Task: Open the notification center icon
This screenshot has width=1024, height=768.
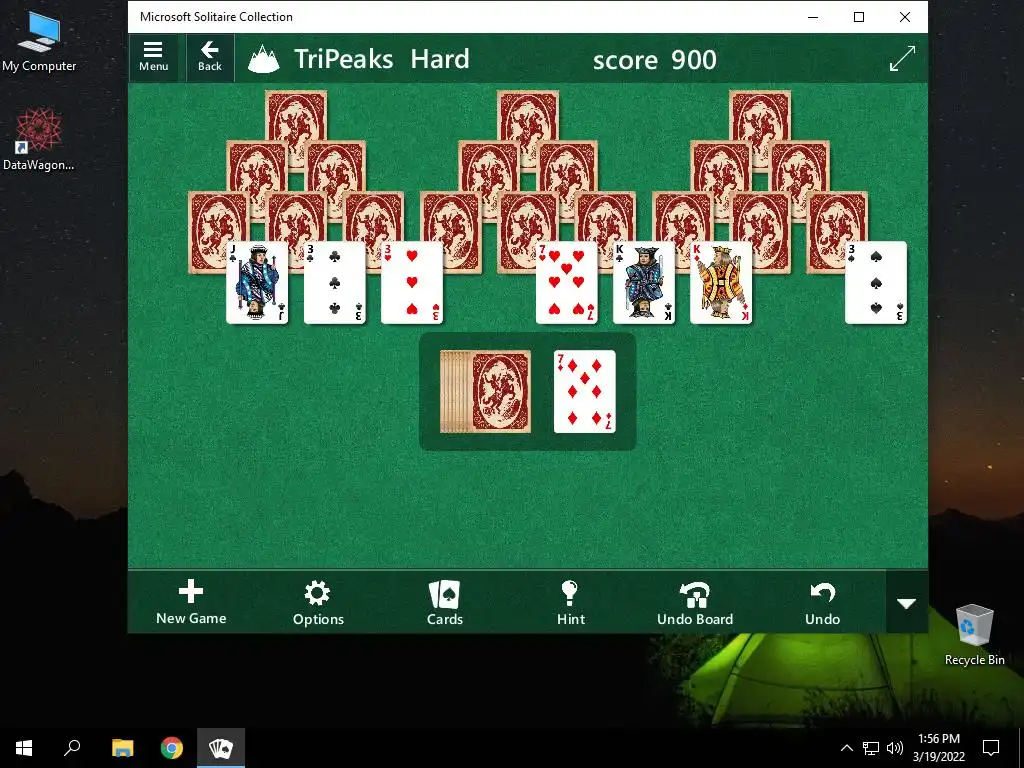Action: pos(991,748)
